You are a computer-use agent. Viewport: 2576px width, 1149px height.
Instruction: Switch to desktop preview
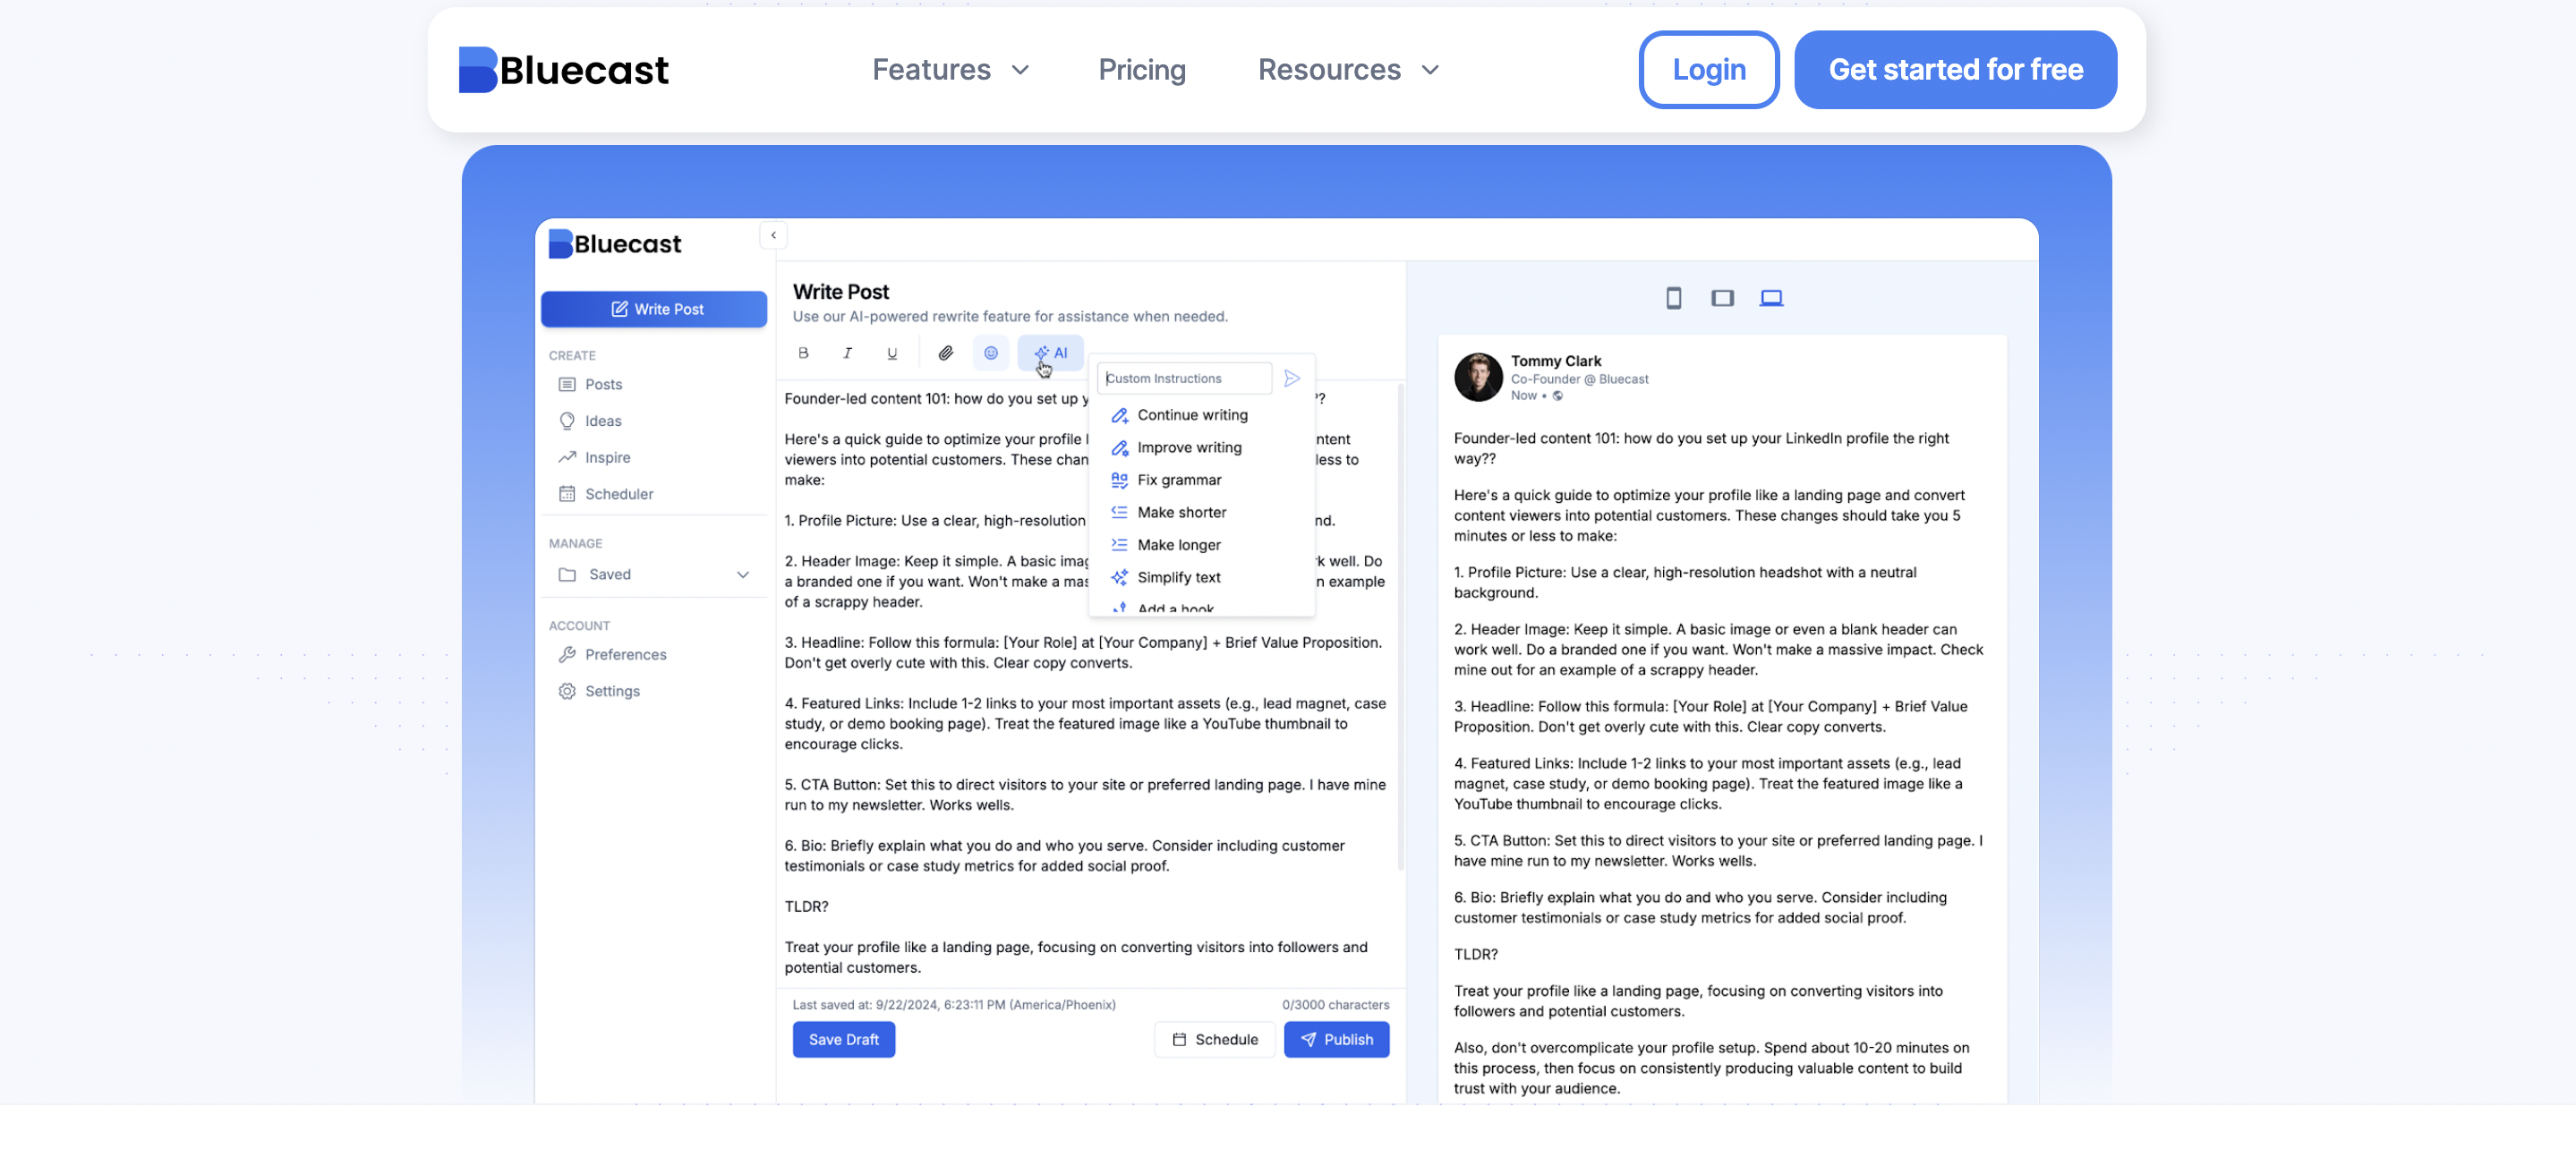click(x=1771, y=297)
